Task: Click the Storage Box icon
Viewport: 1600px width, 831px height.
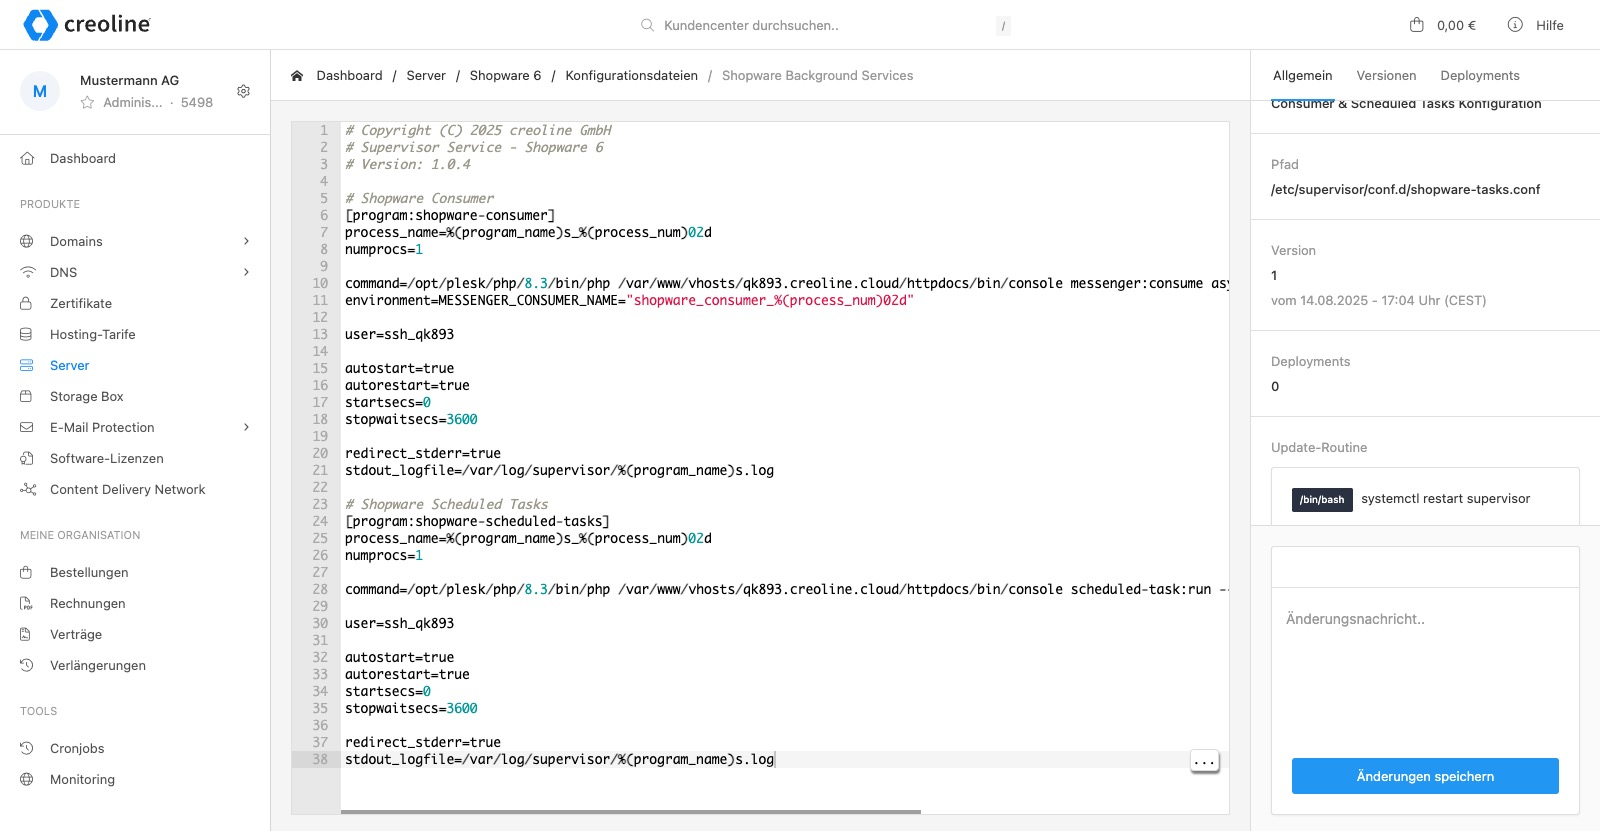Action: click(27, 396)
